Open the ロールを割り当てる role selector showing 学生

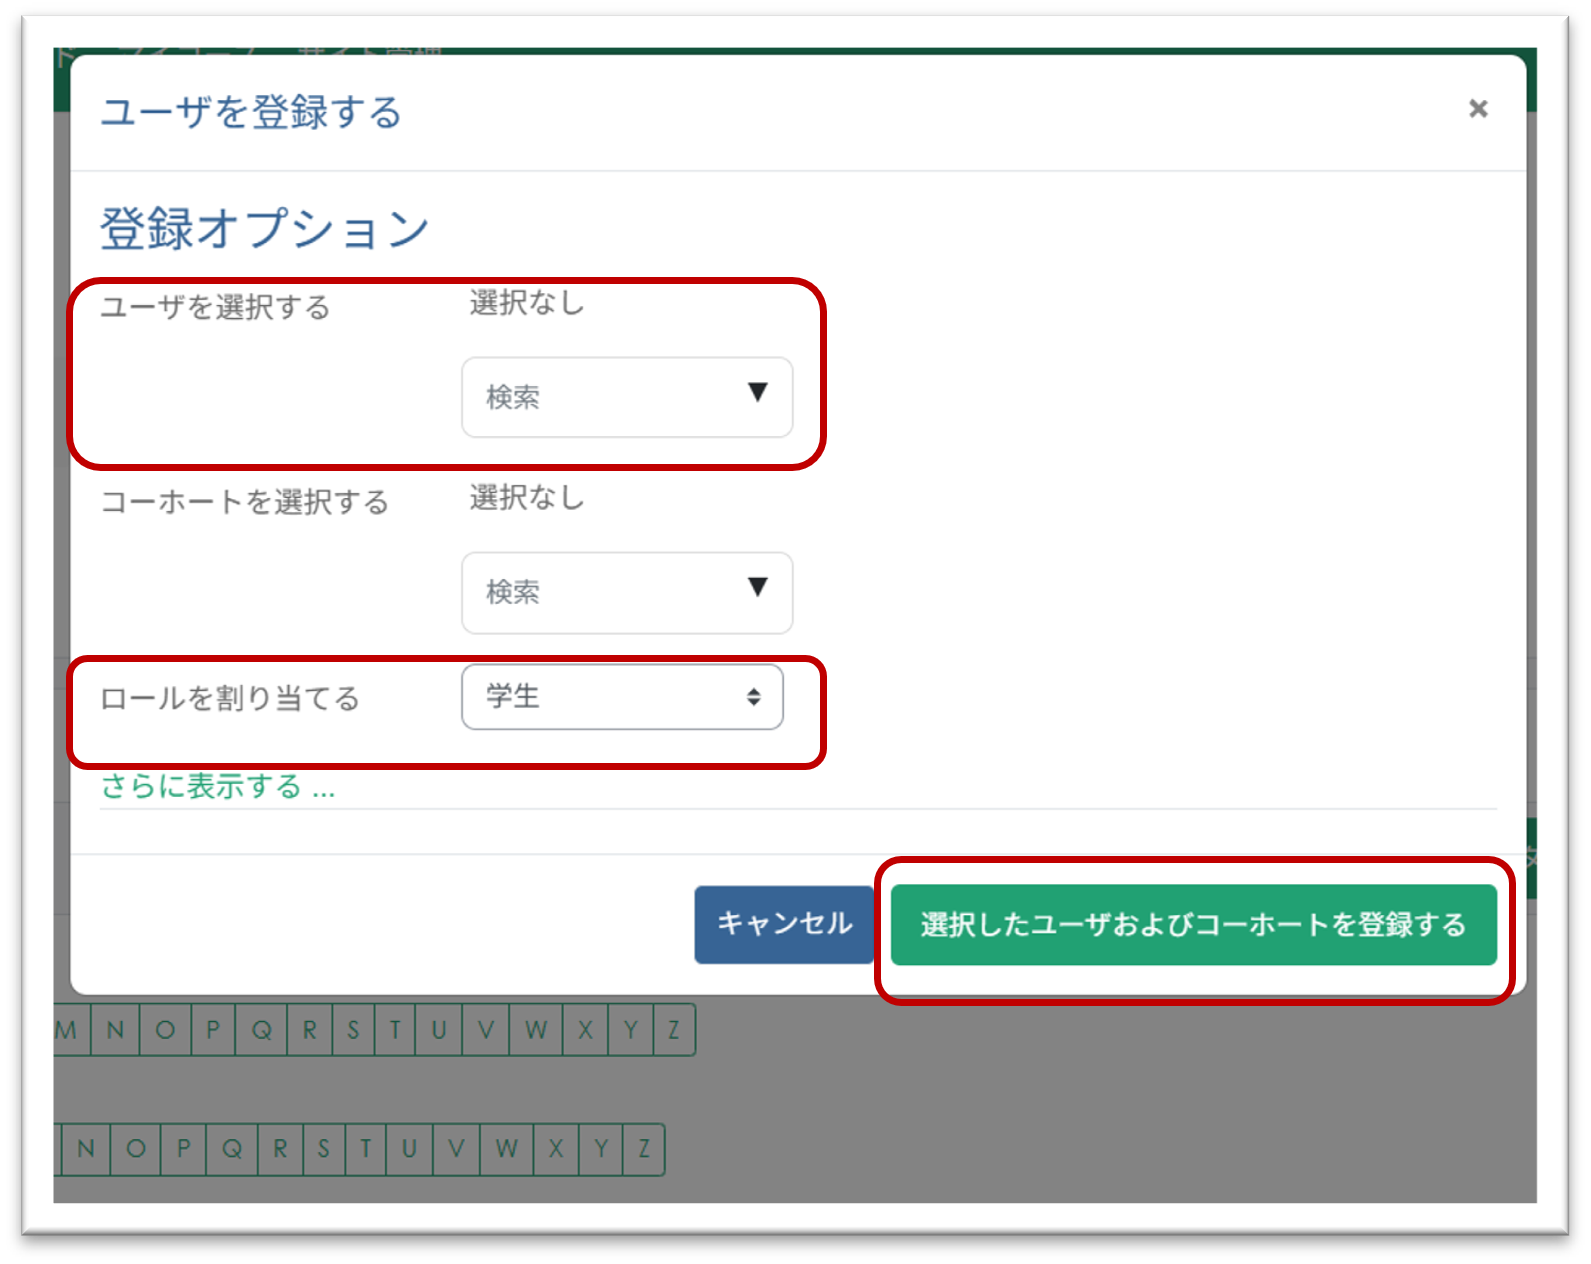tap(622, 697)
